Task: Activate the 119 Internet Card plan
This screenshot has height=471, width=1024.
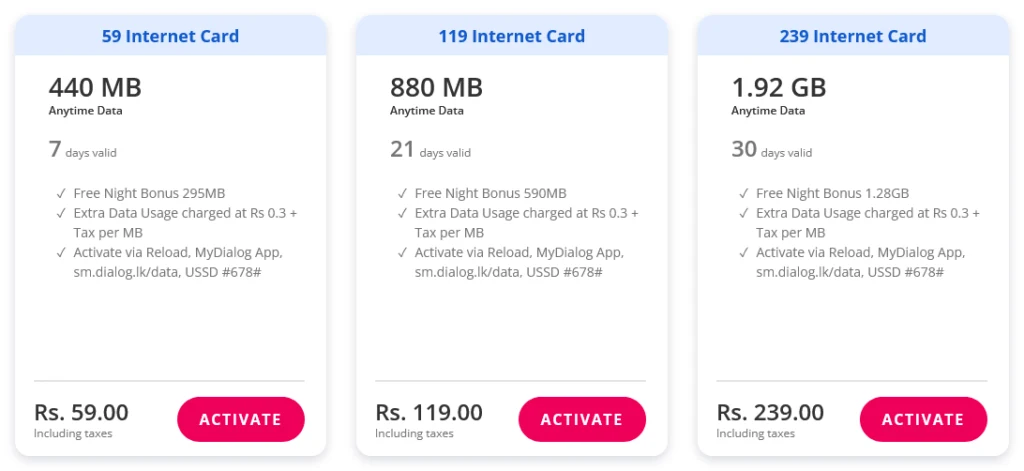Action: [x=582, y=419]
